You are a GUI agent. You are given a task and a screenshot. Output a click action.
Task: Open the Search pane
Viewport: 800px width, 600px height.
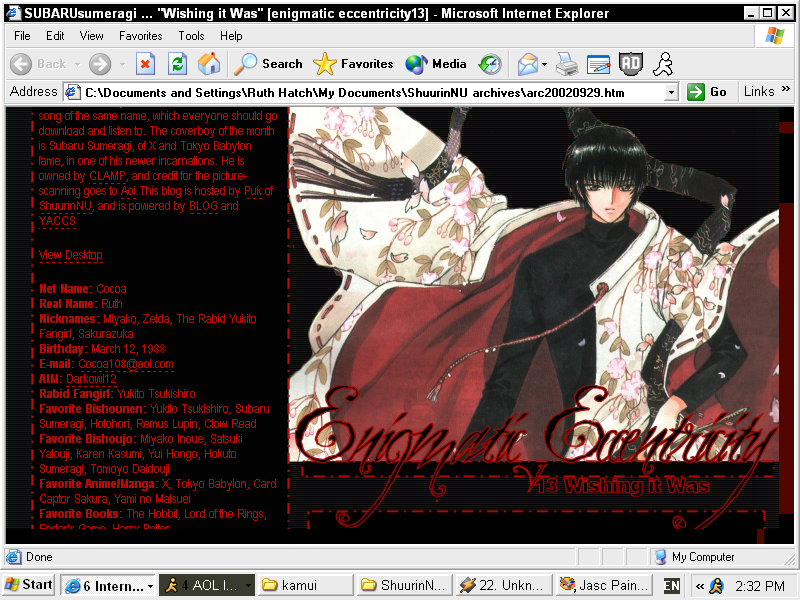point(268,64)
